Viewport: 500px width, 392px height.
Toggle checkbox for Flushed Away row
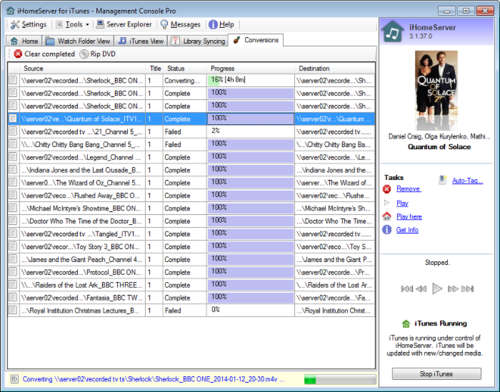[13, 195]
